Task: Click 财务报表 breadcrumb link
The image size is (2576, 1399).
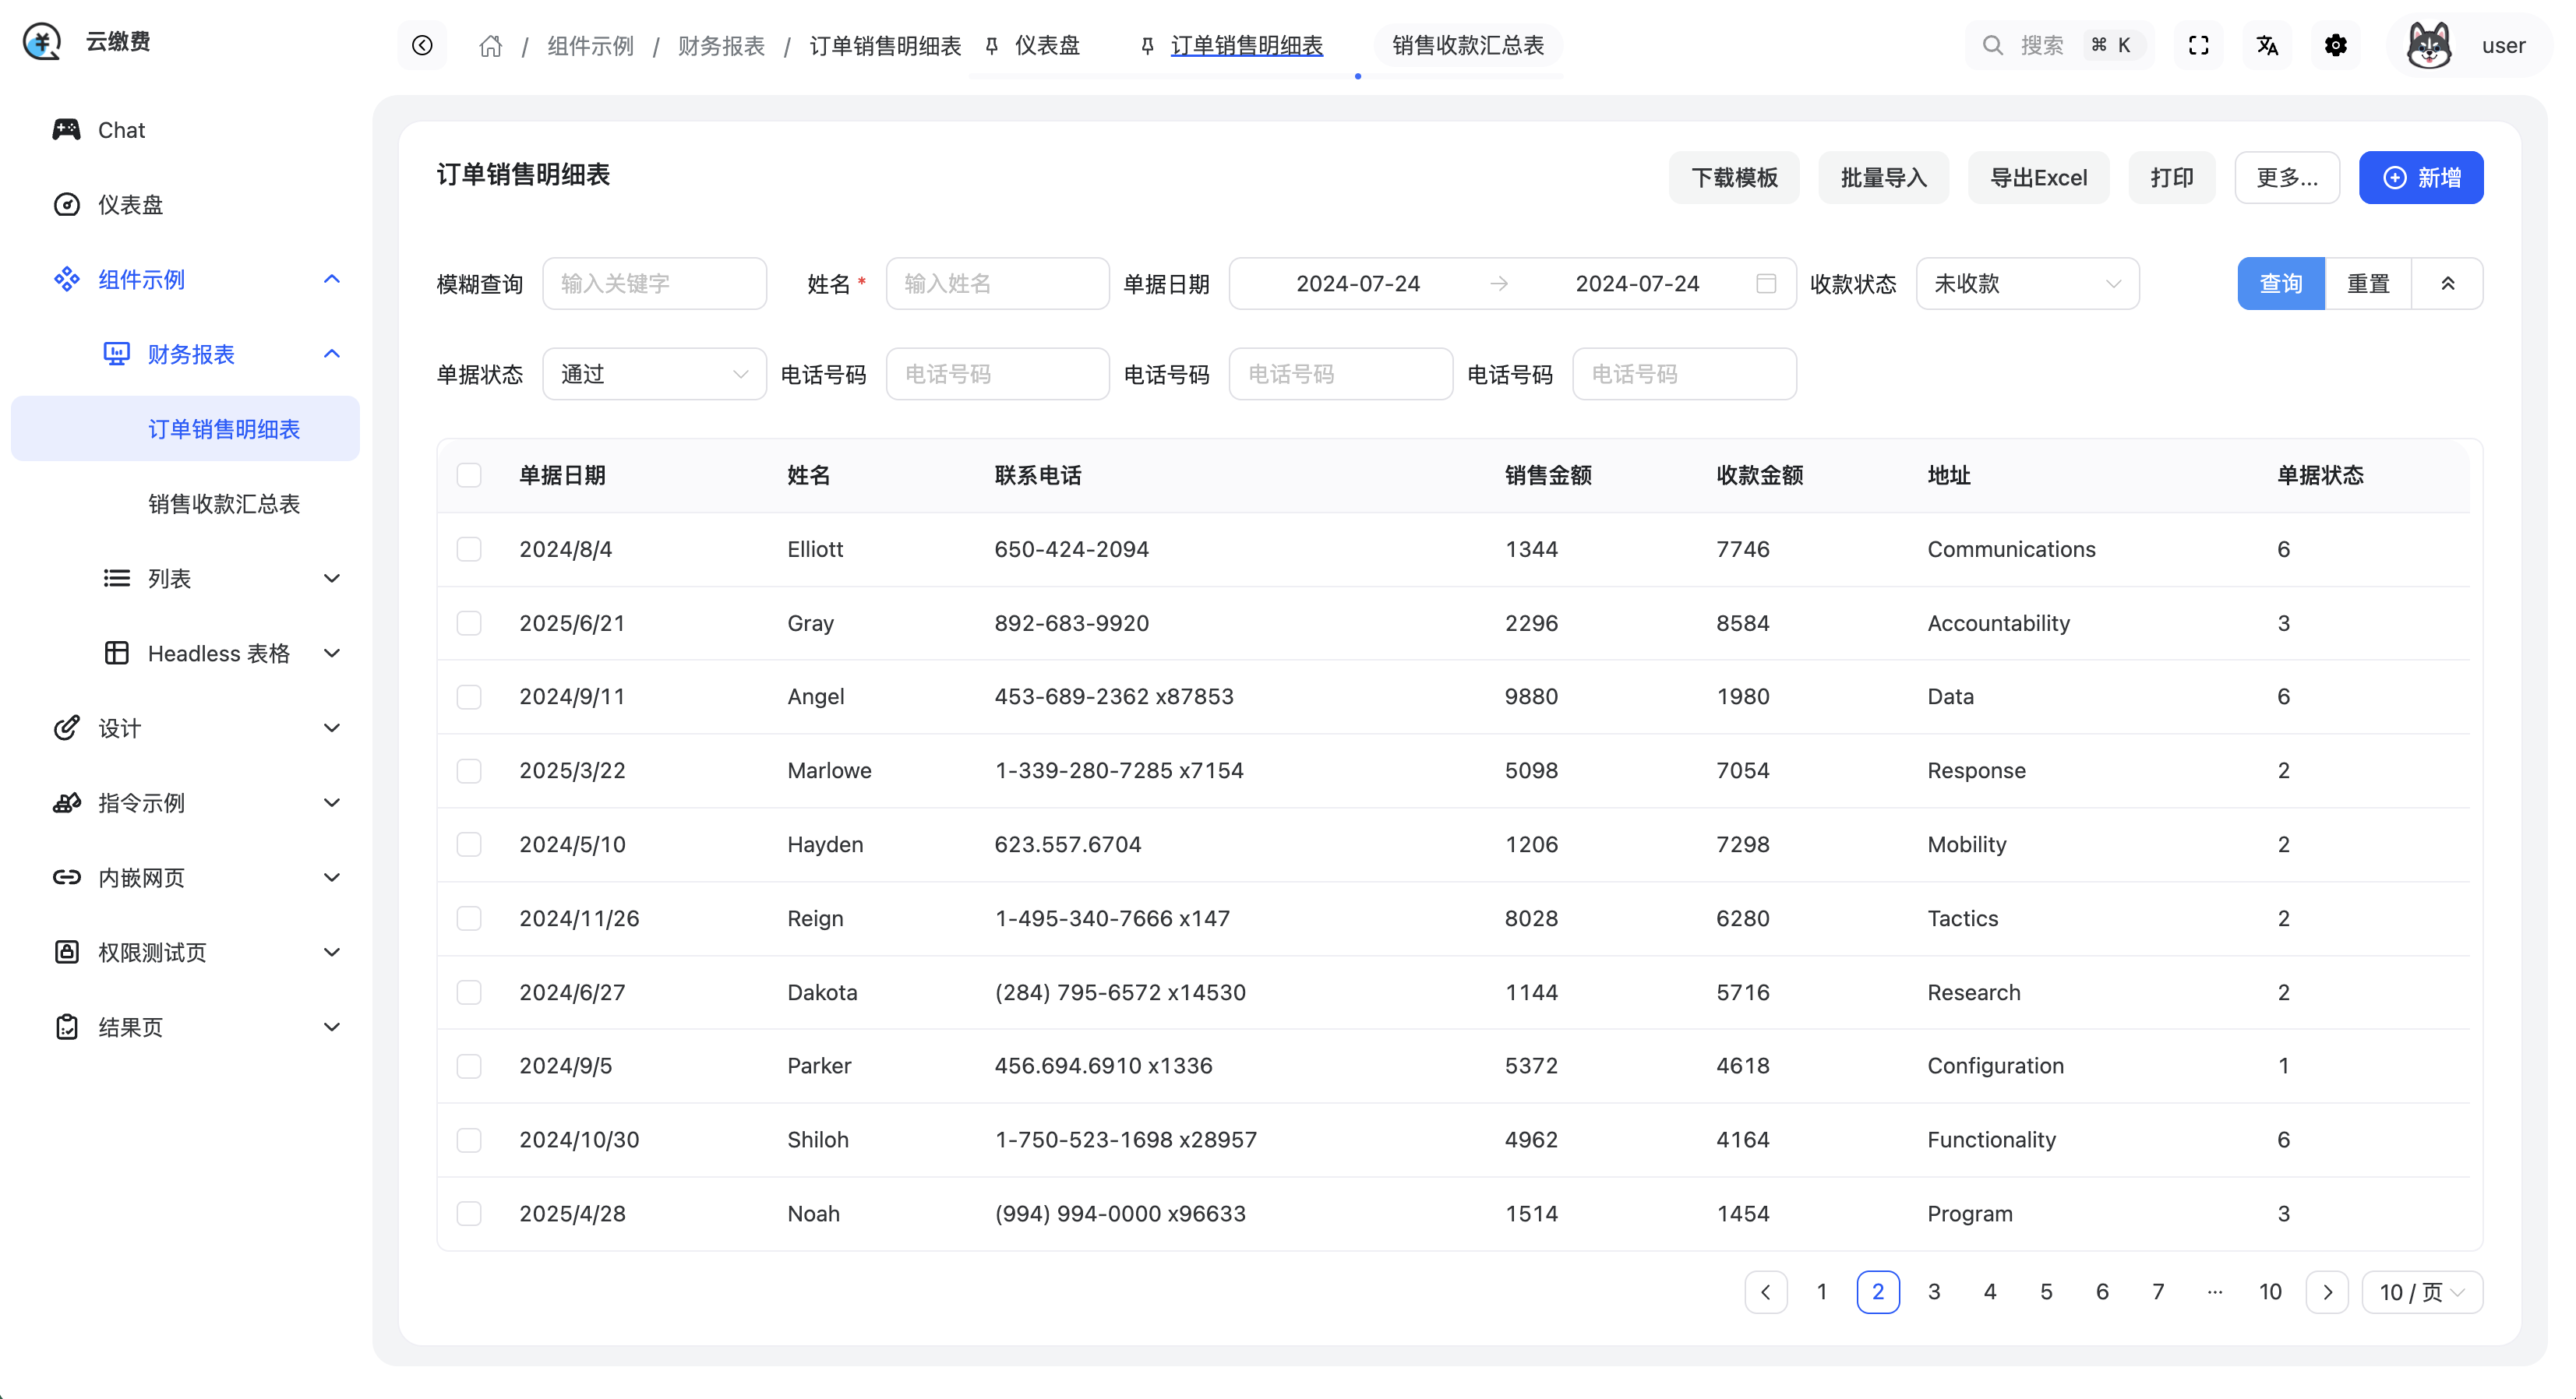Action: (721, 46)
